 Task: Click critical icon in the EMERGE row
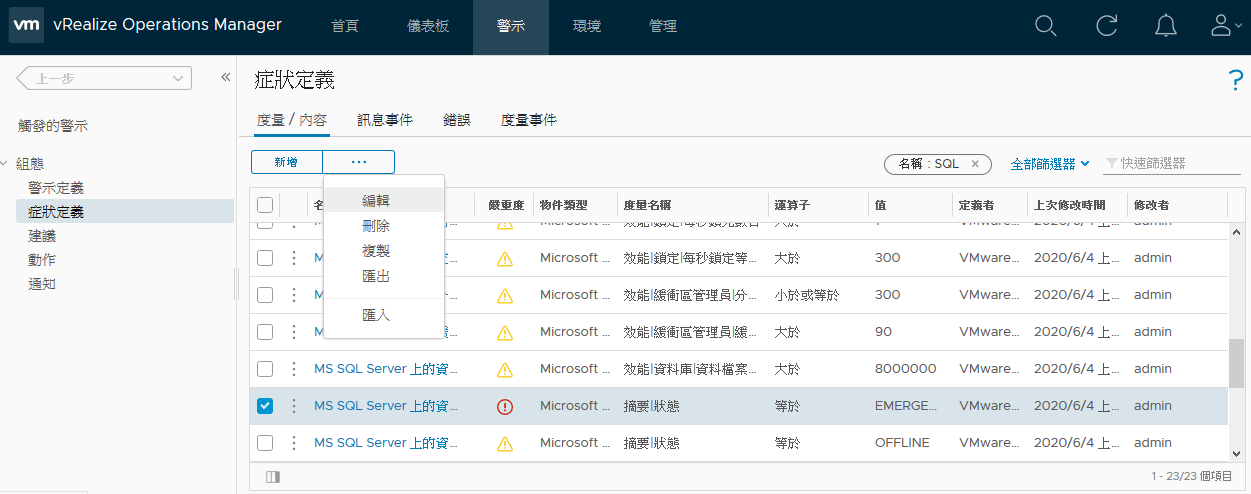tap(505, 406)
